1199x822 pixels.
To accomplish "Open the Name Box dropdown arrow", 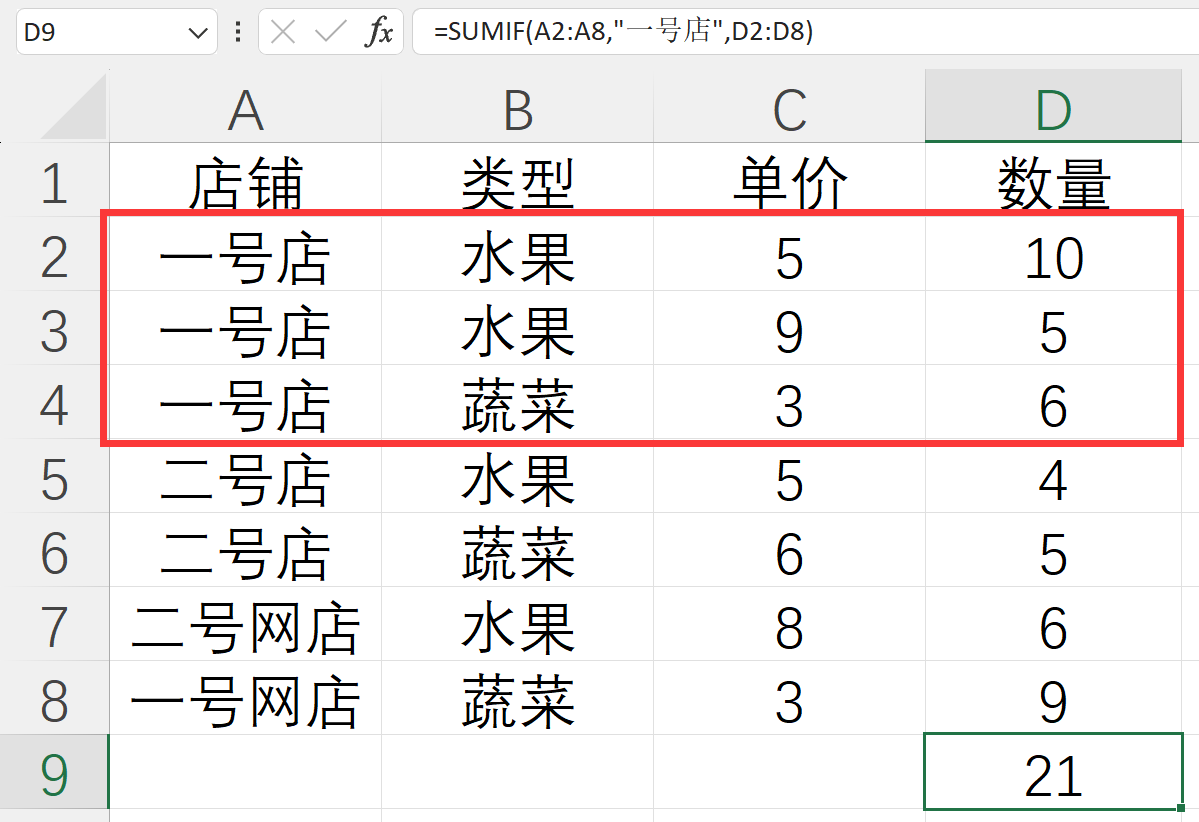I will 196,33.
